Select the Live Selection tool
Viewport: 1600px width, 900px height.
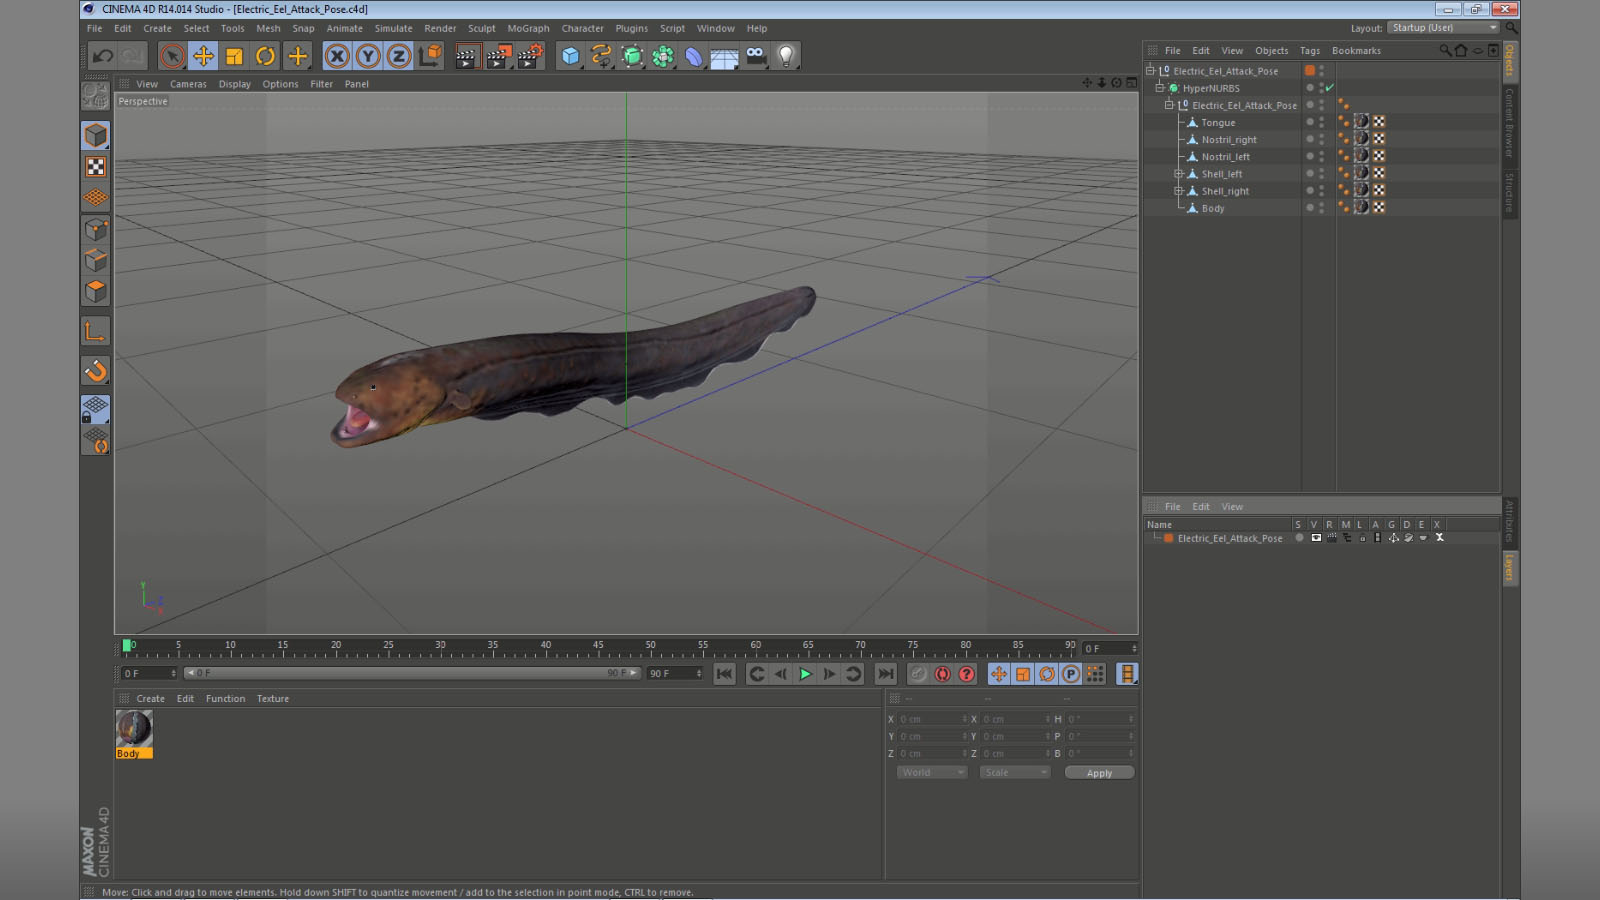click(x=172, y=56)
